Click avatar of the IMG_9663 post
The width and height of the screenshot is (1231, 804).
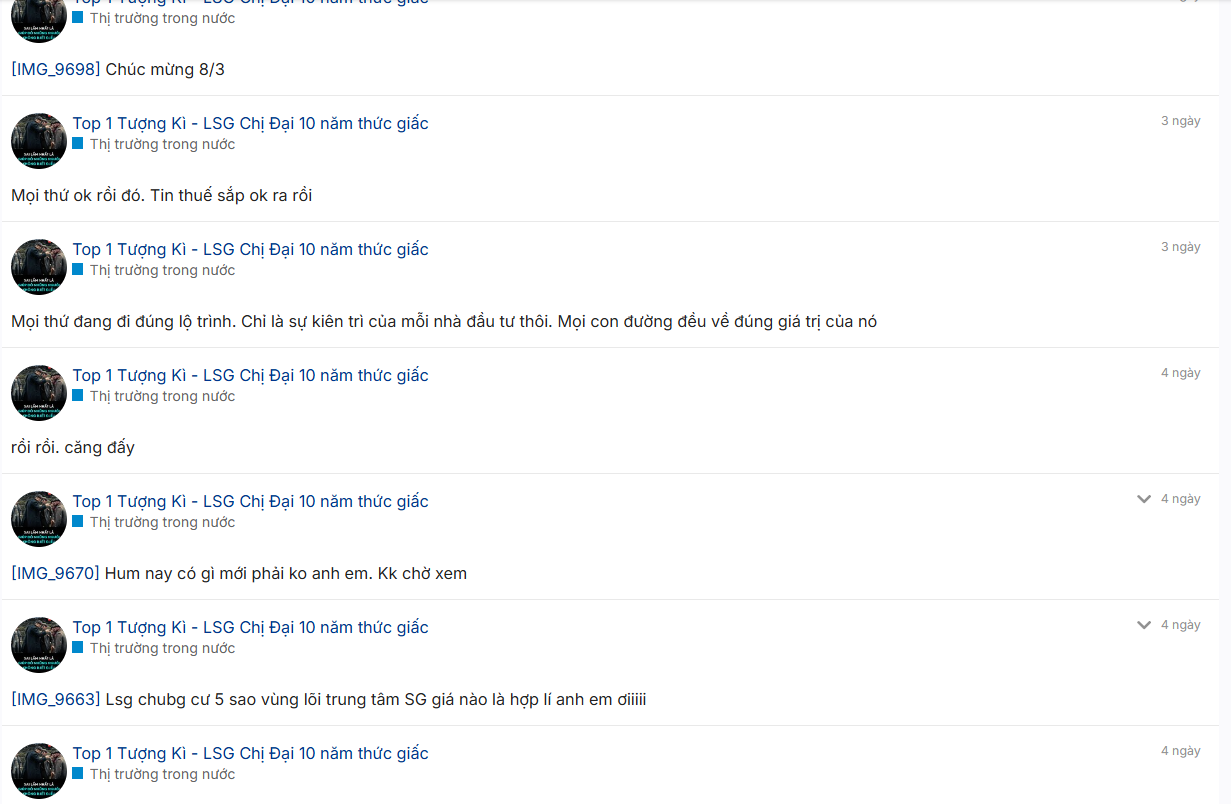tap(39, 645)
